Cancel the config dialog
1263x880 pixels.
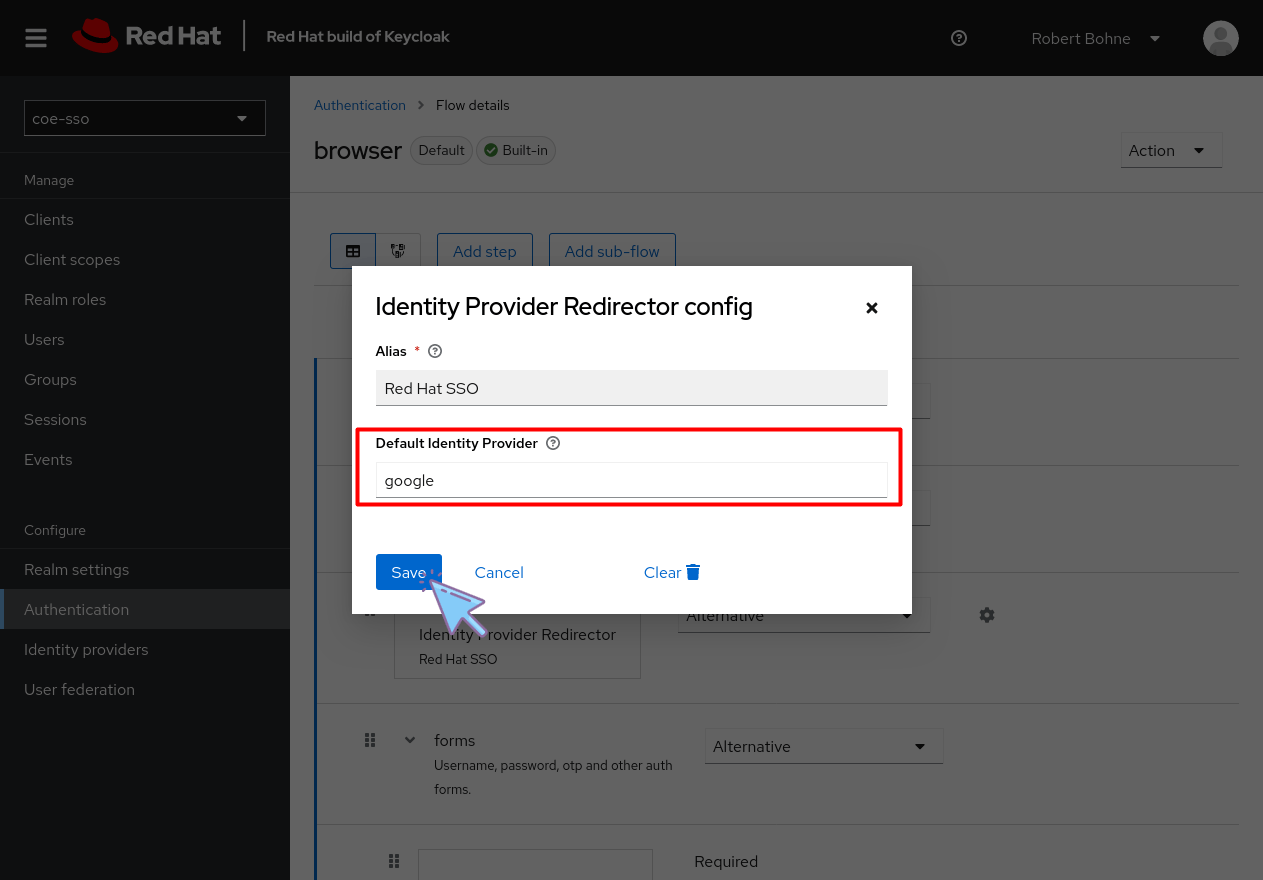click(499, 572)
